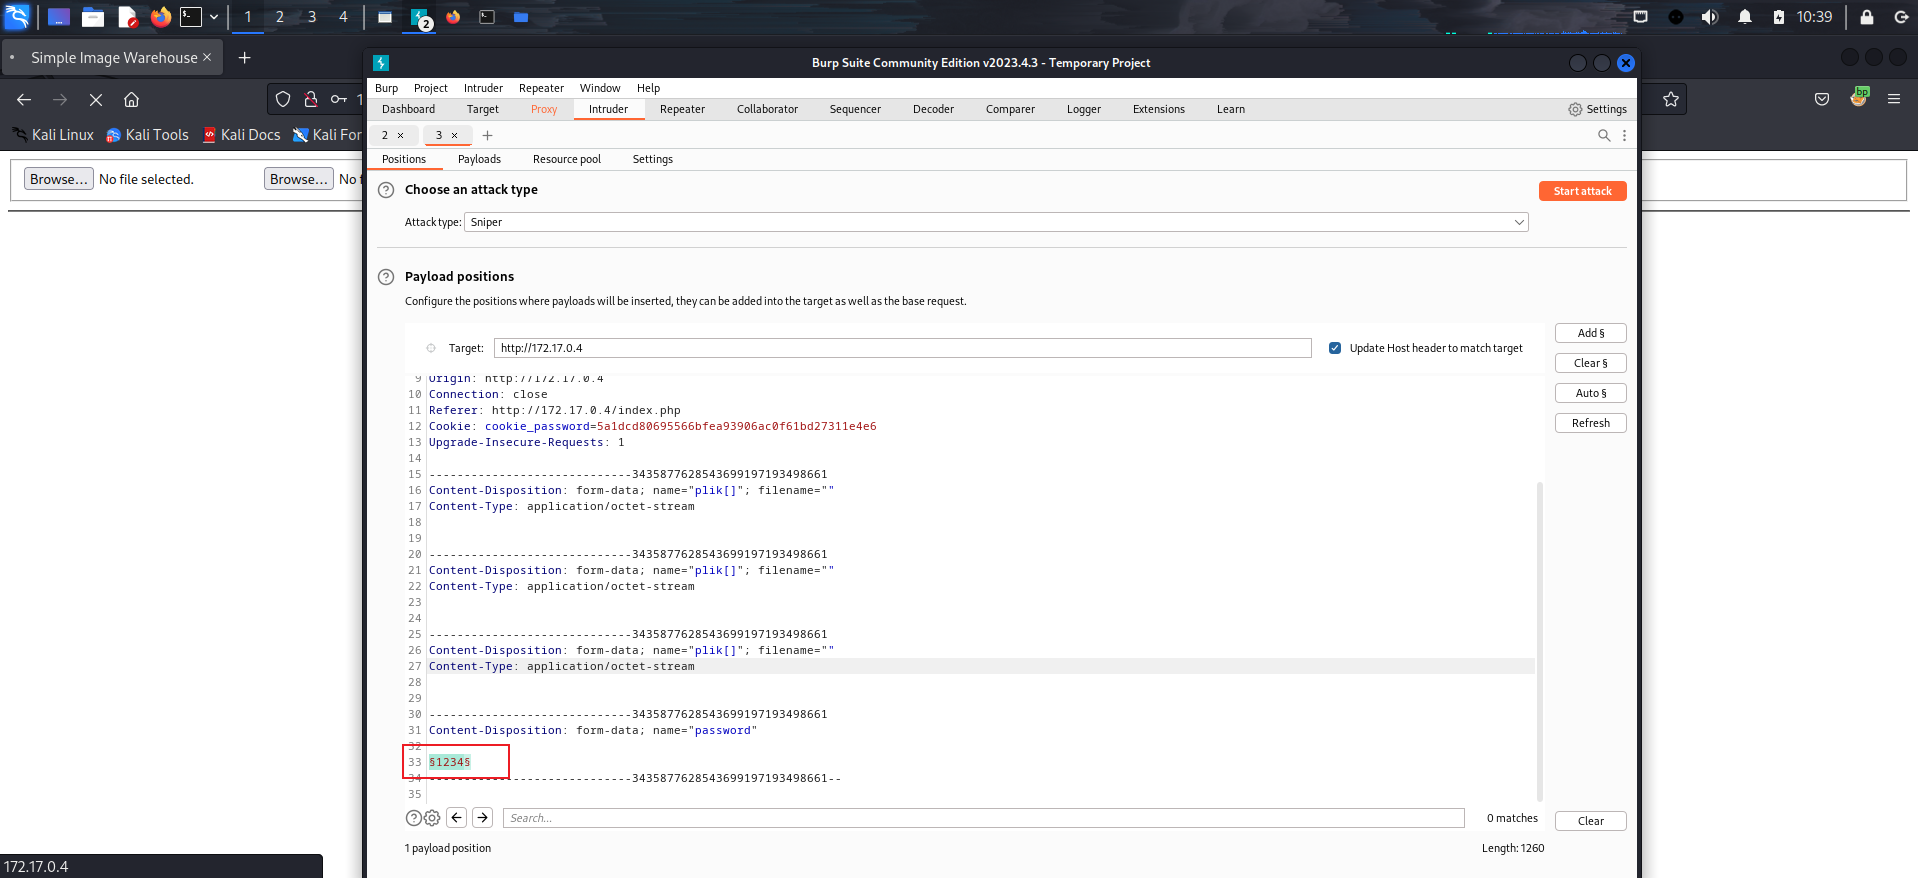Screen dimensions: 1918x878
Task: Switch to Logger tab
Action: click(1083, 109)
